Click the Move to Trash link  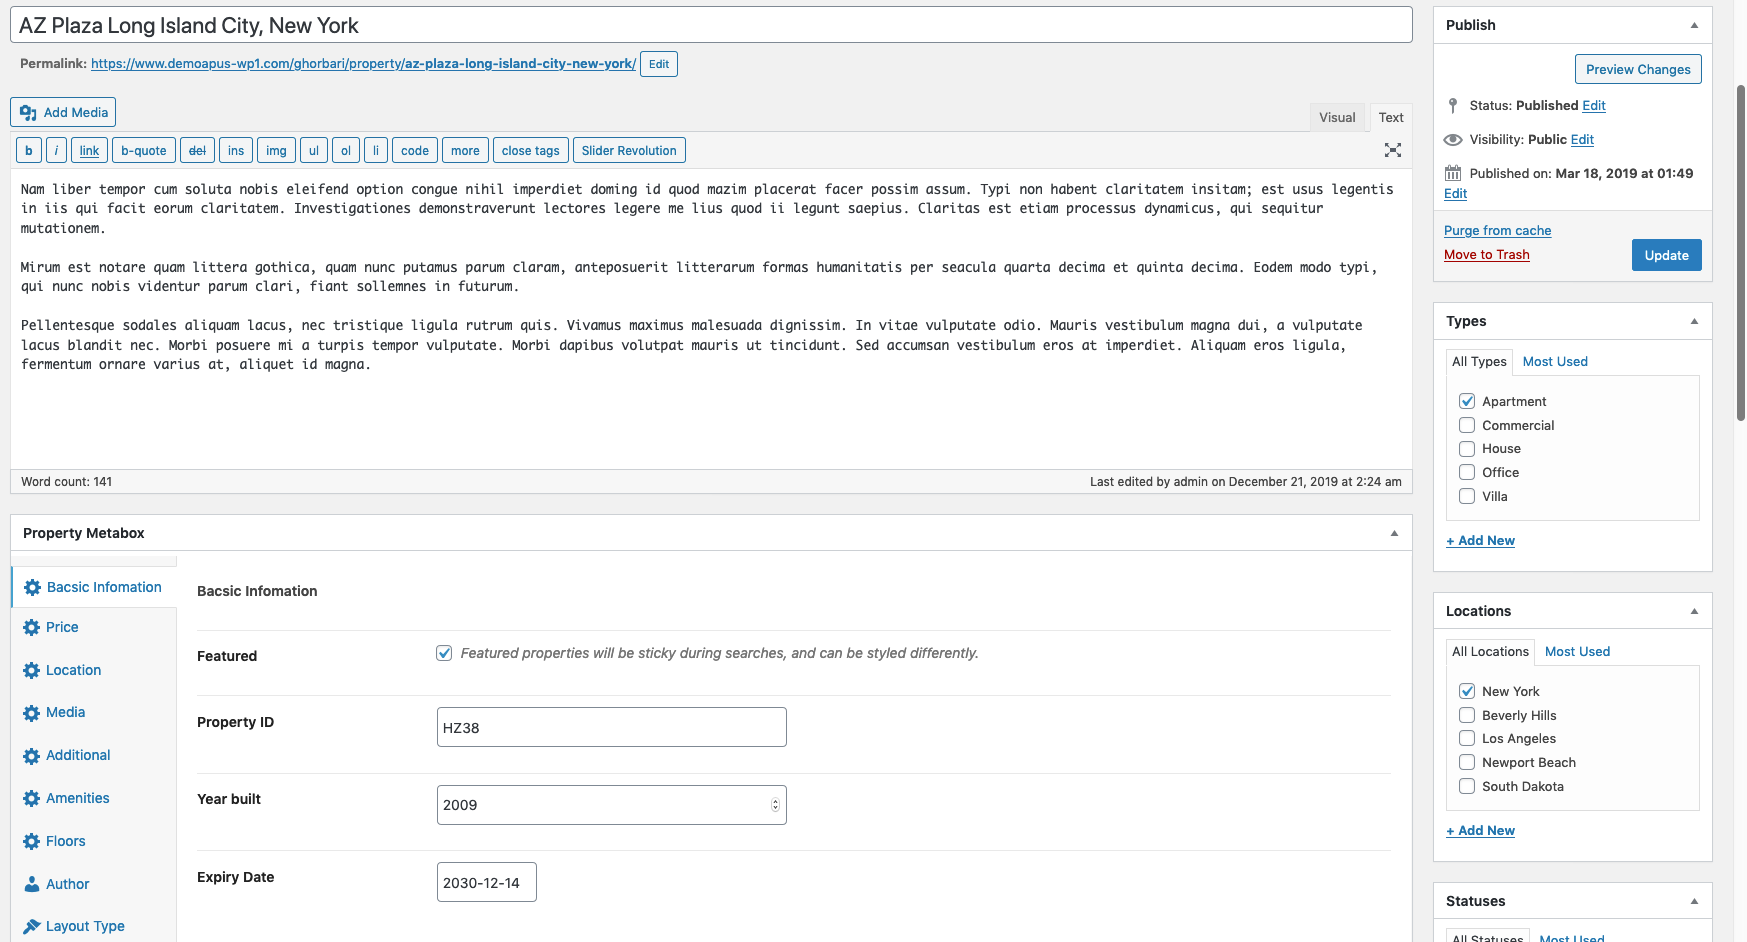tap(1486, 255)
